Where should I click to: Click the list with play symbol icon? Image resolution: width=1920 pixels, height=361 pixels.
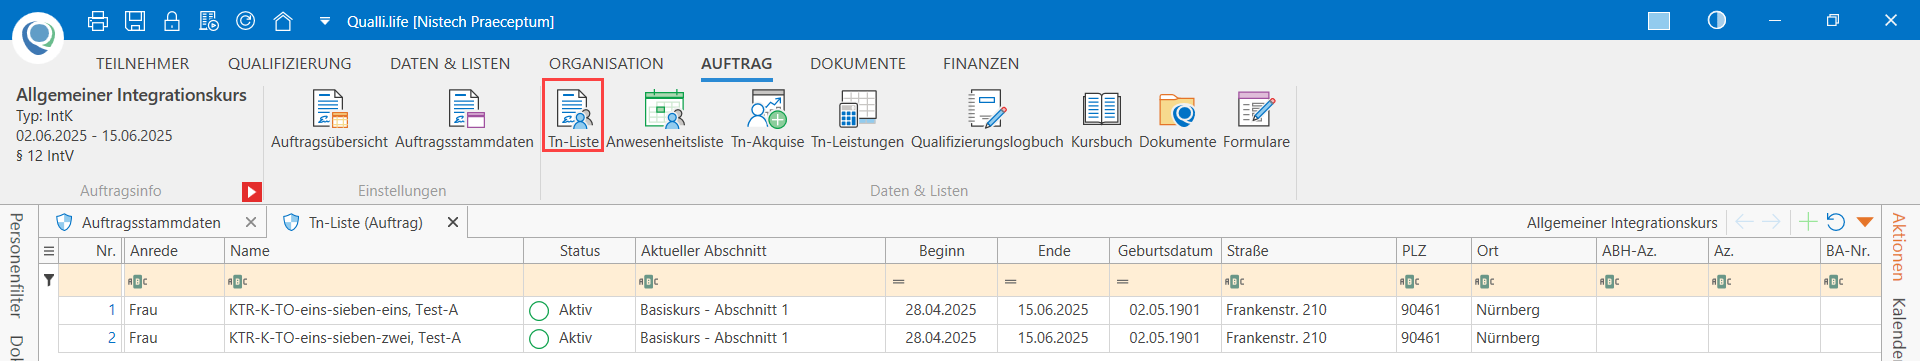pos(209,20)
